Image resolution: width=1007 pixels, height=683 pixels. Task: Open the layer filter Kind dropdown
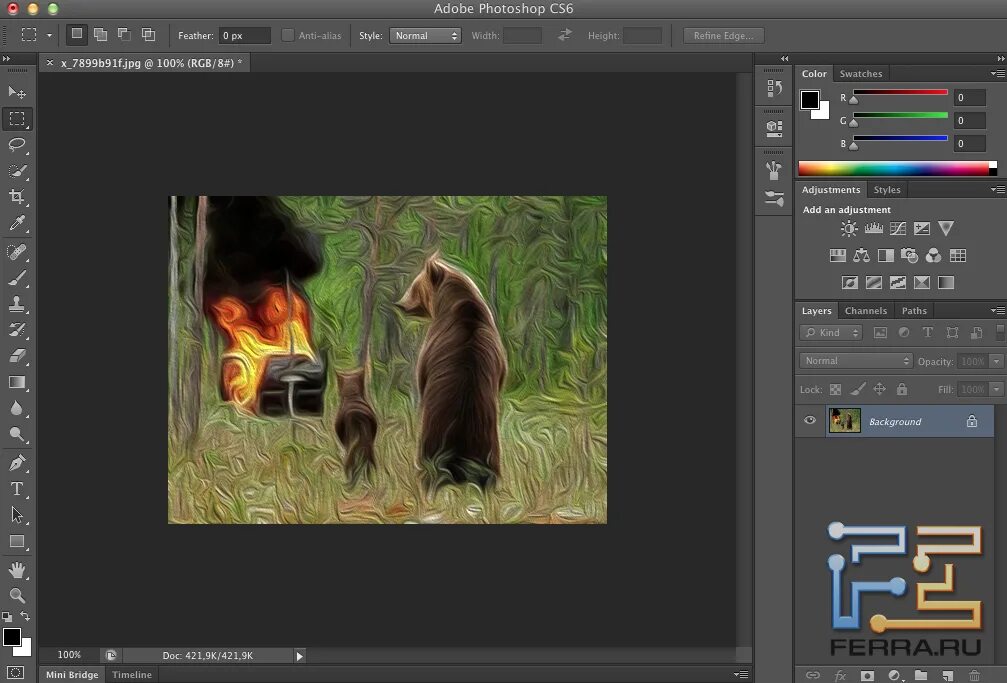[x=831, y=333]
